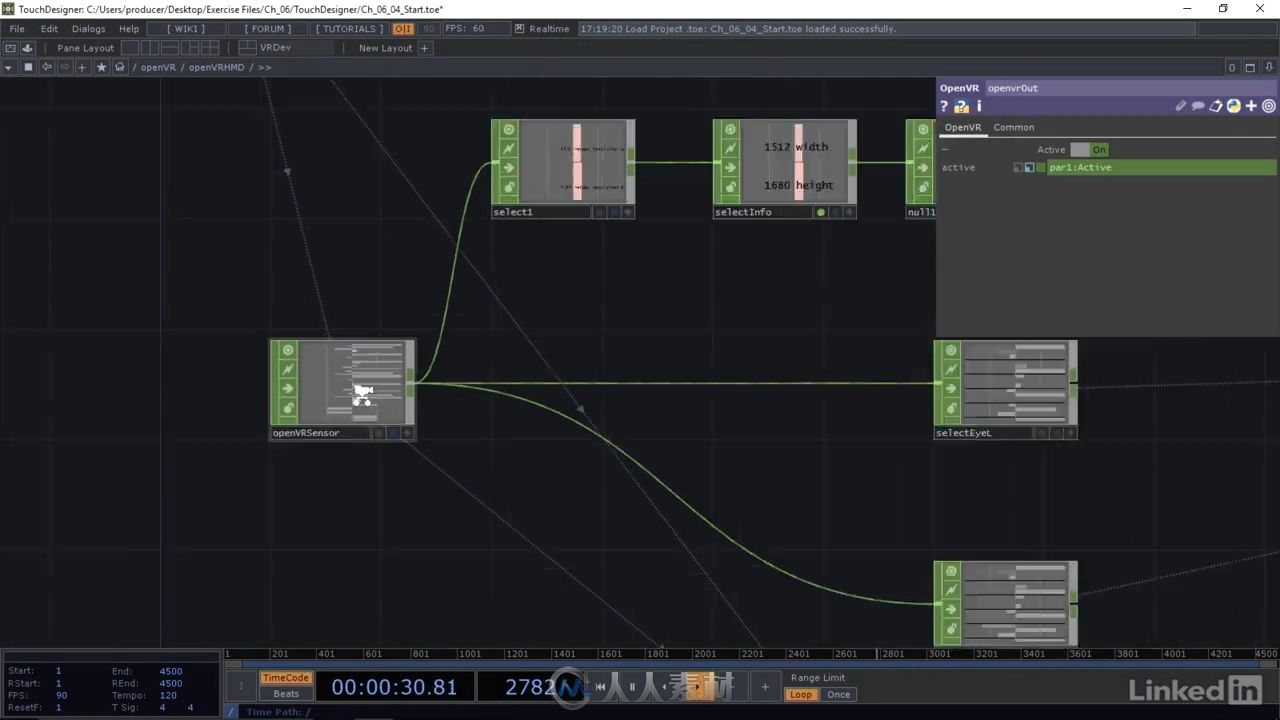Open the pane type dropdown arrow
Image resolution: width=1280 pixels, height=720 pixels.
(9, 67)
